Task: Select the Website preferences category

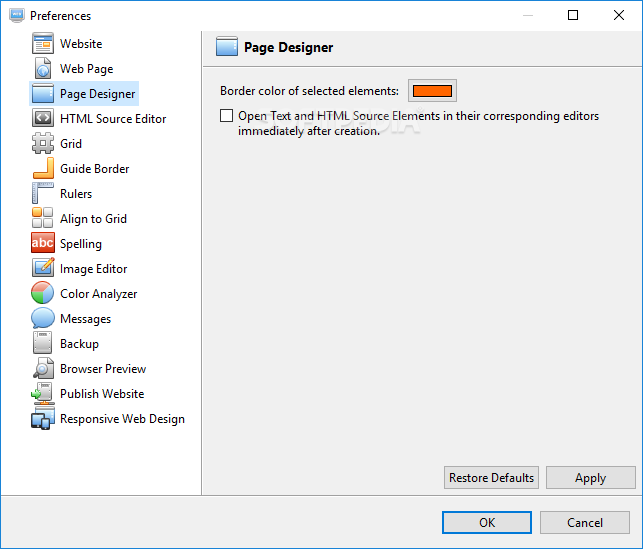Action: (x=81, y=43)
